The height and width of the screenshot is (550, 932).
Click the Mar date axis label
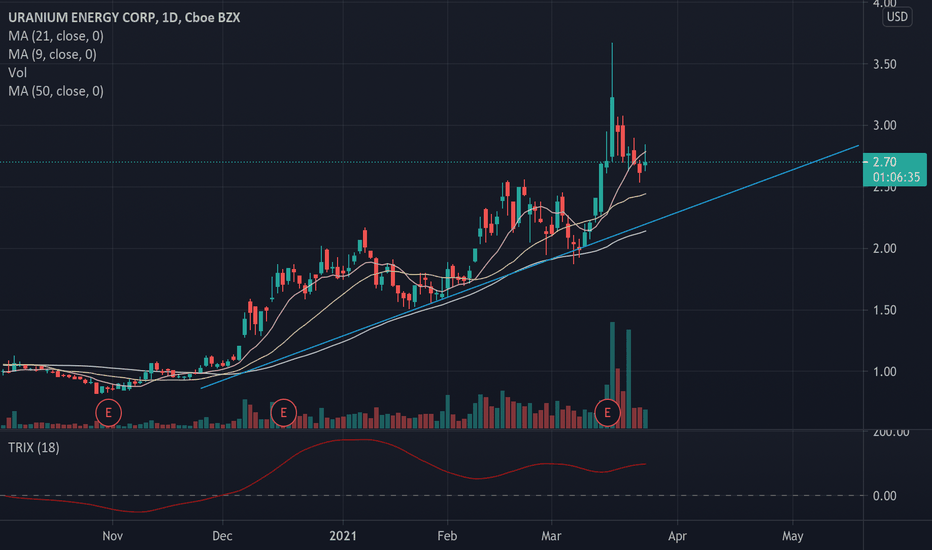[551, 536]
